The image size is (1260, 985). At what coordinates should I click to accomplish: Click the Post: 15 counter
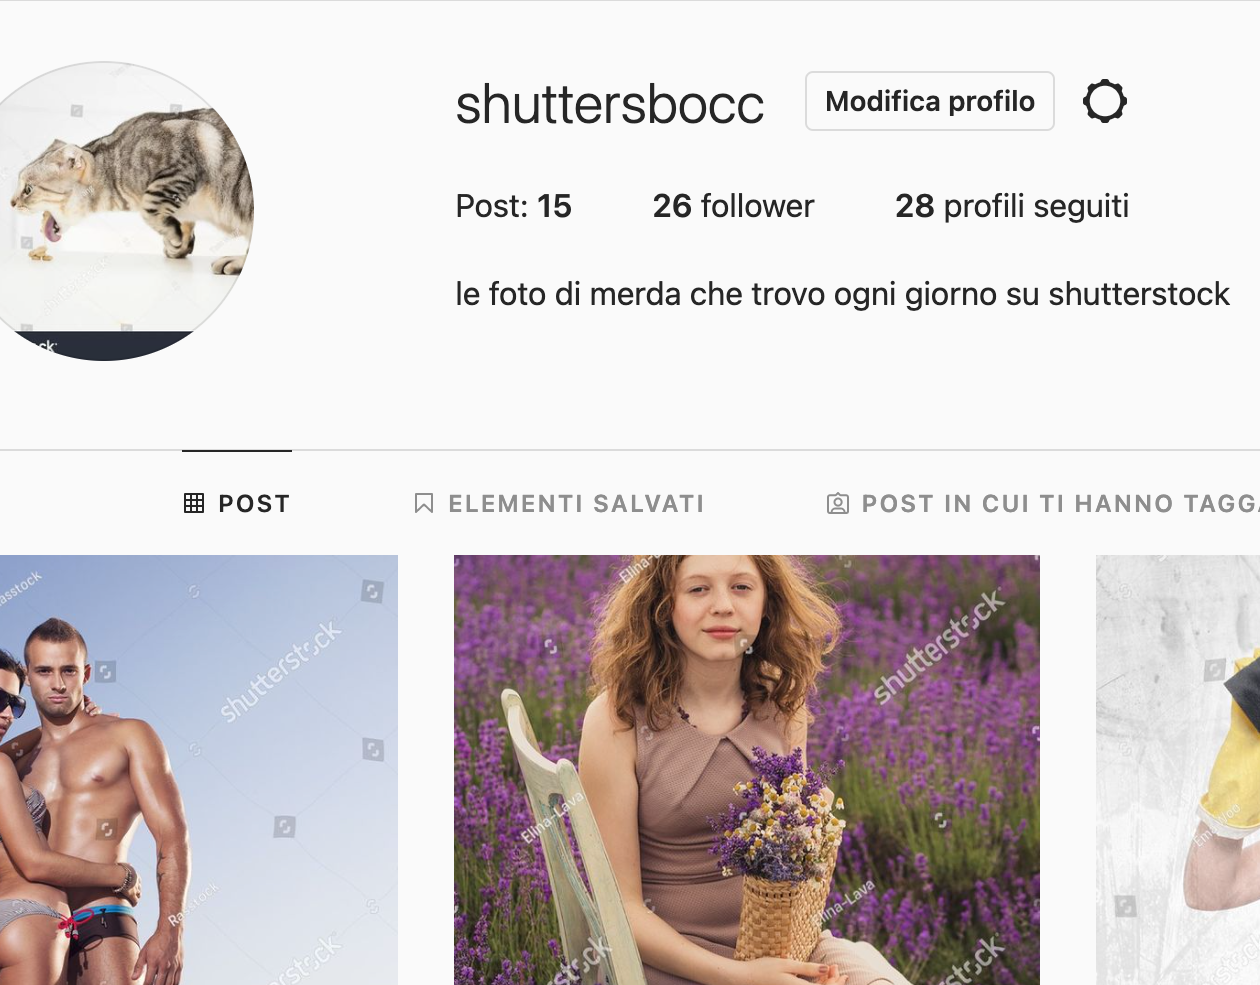[513, 206]
